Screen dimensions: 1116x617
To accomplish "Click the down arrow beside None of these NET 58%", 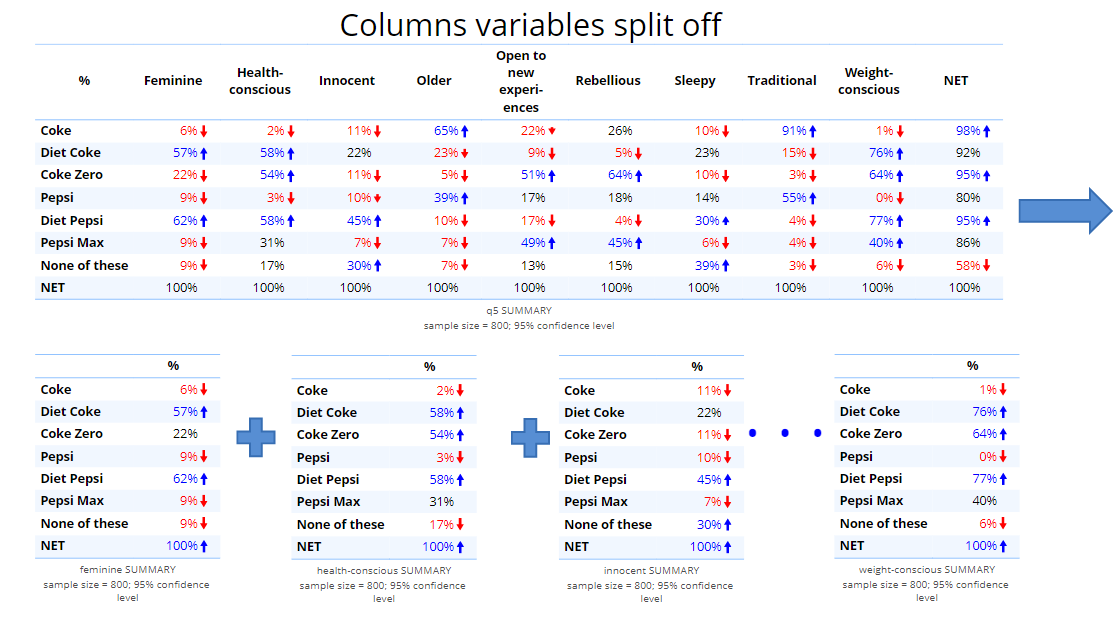I will pos(989,265).
